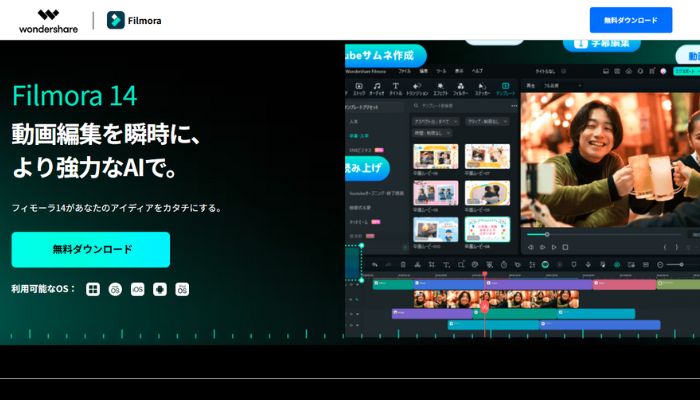Open the 表示 menu in Filmora editor

coord(459,71)
